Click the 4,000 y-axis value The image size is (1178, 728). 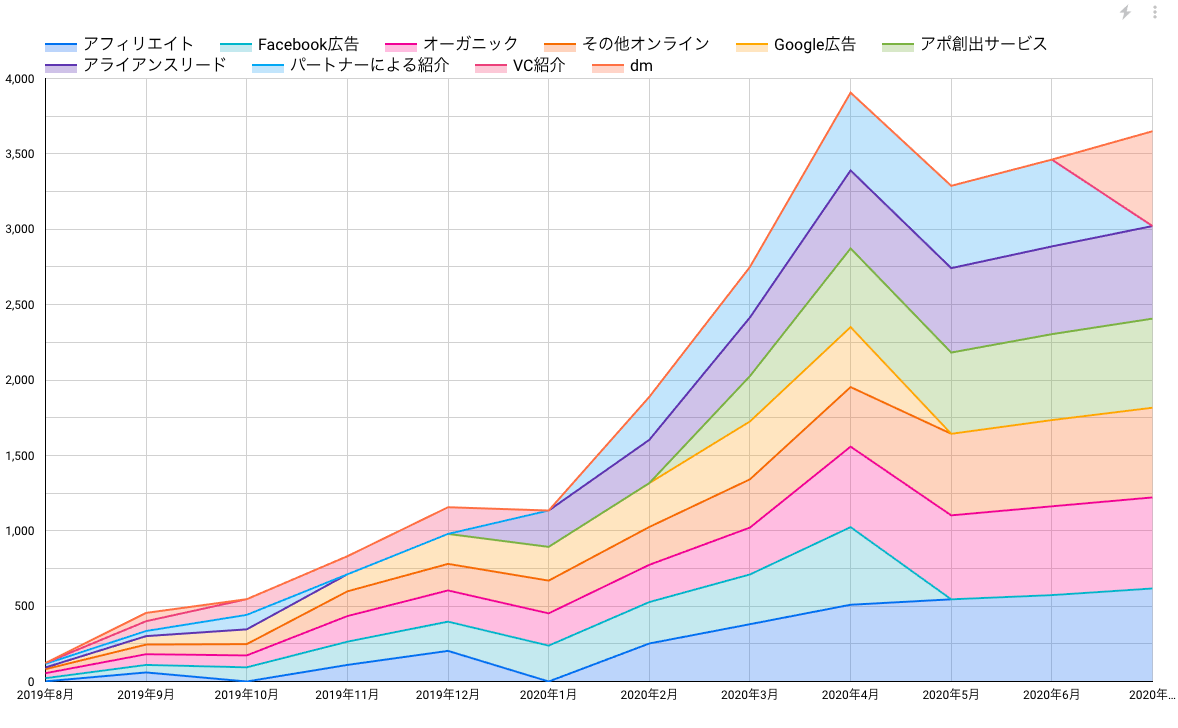[20, 79]
